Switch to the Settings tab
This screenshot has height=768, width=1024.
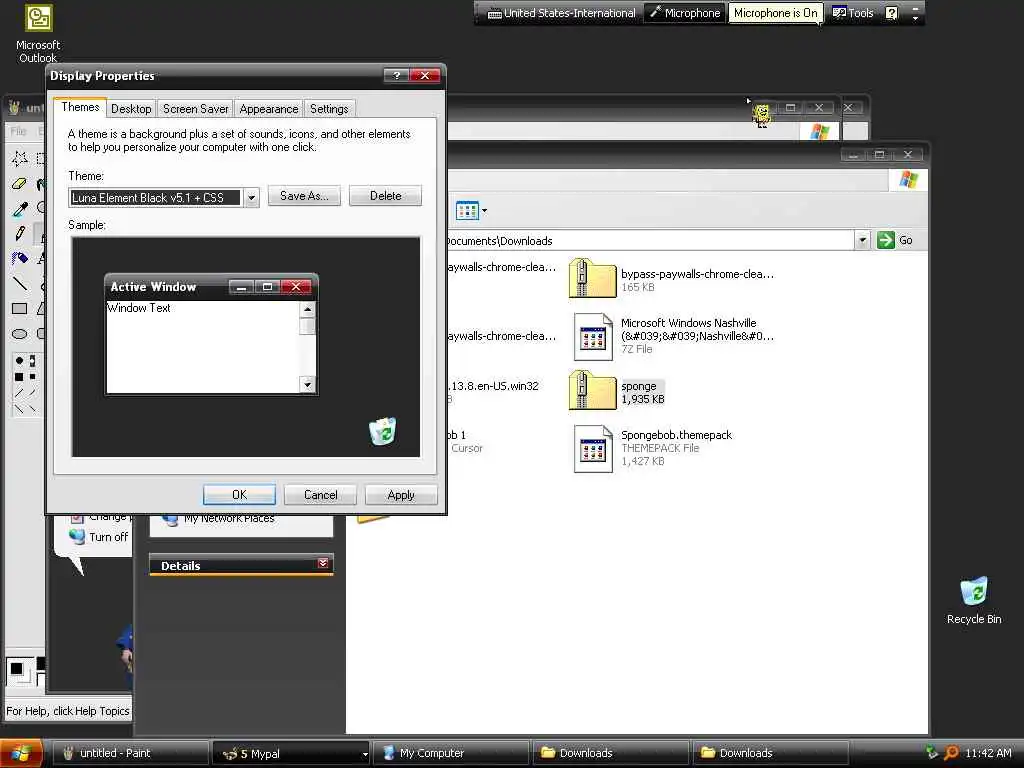tap(329, 109)
